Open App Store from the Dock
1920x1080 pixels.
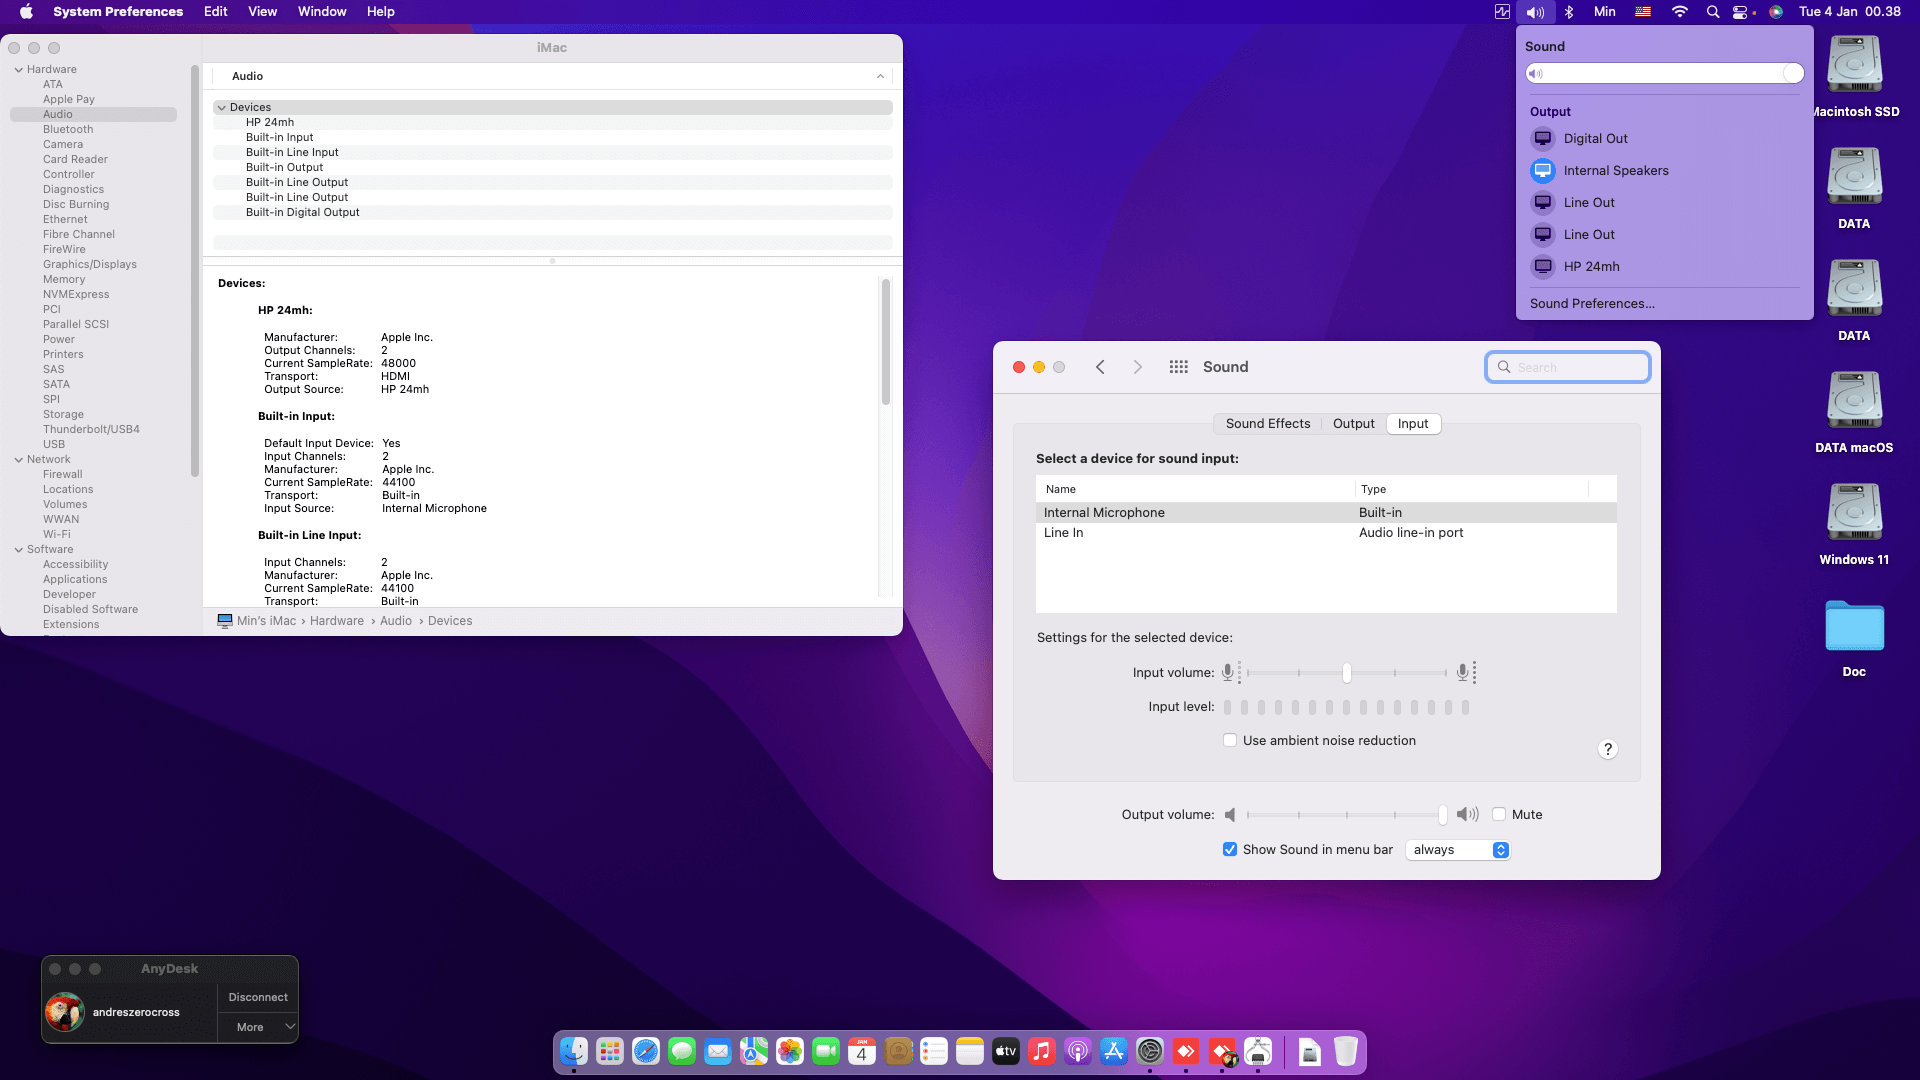tap(1114, 1051)
